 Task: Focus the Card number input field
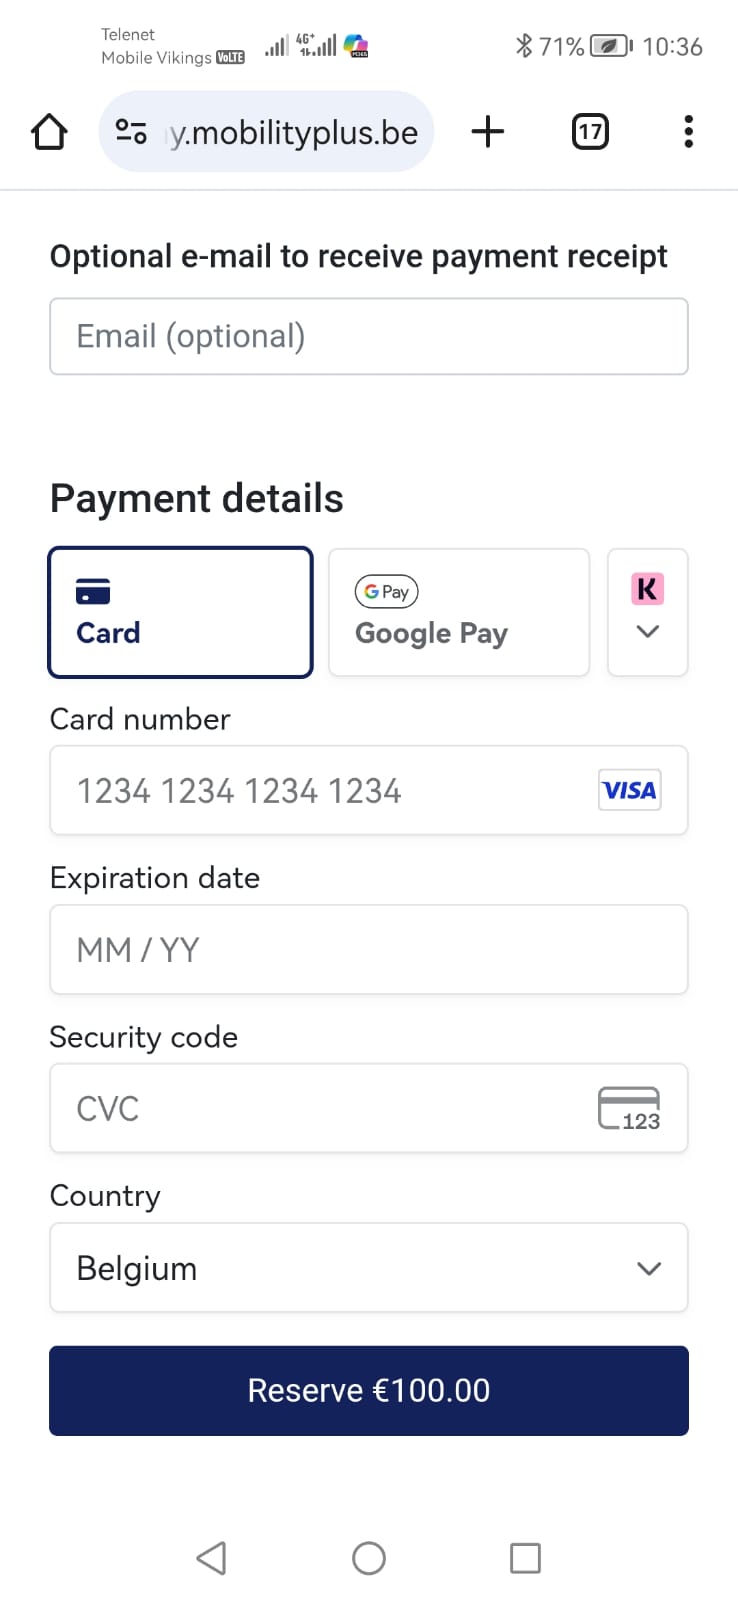pos(369,790)
